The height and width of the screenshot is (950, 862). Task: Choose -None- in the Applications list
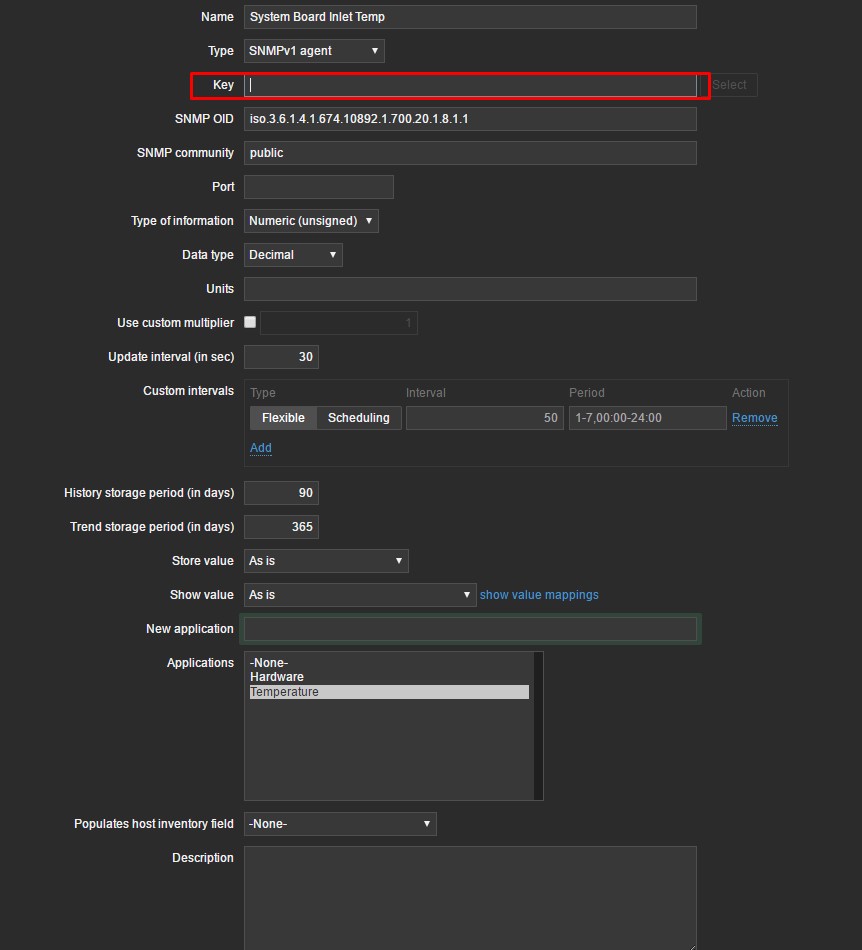click(269, 663)
